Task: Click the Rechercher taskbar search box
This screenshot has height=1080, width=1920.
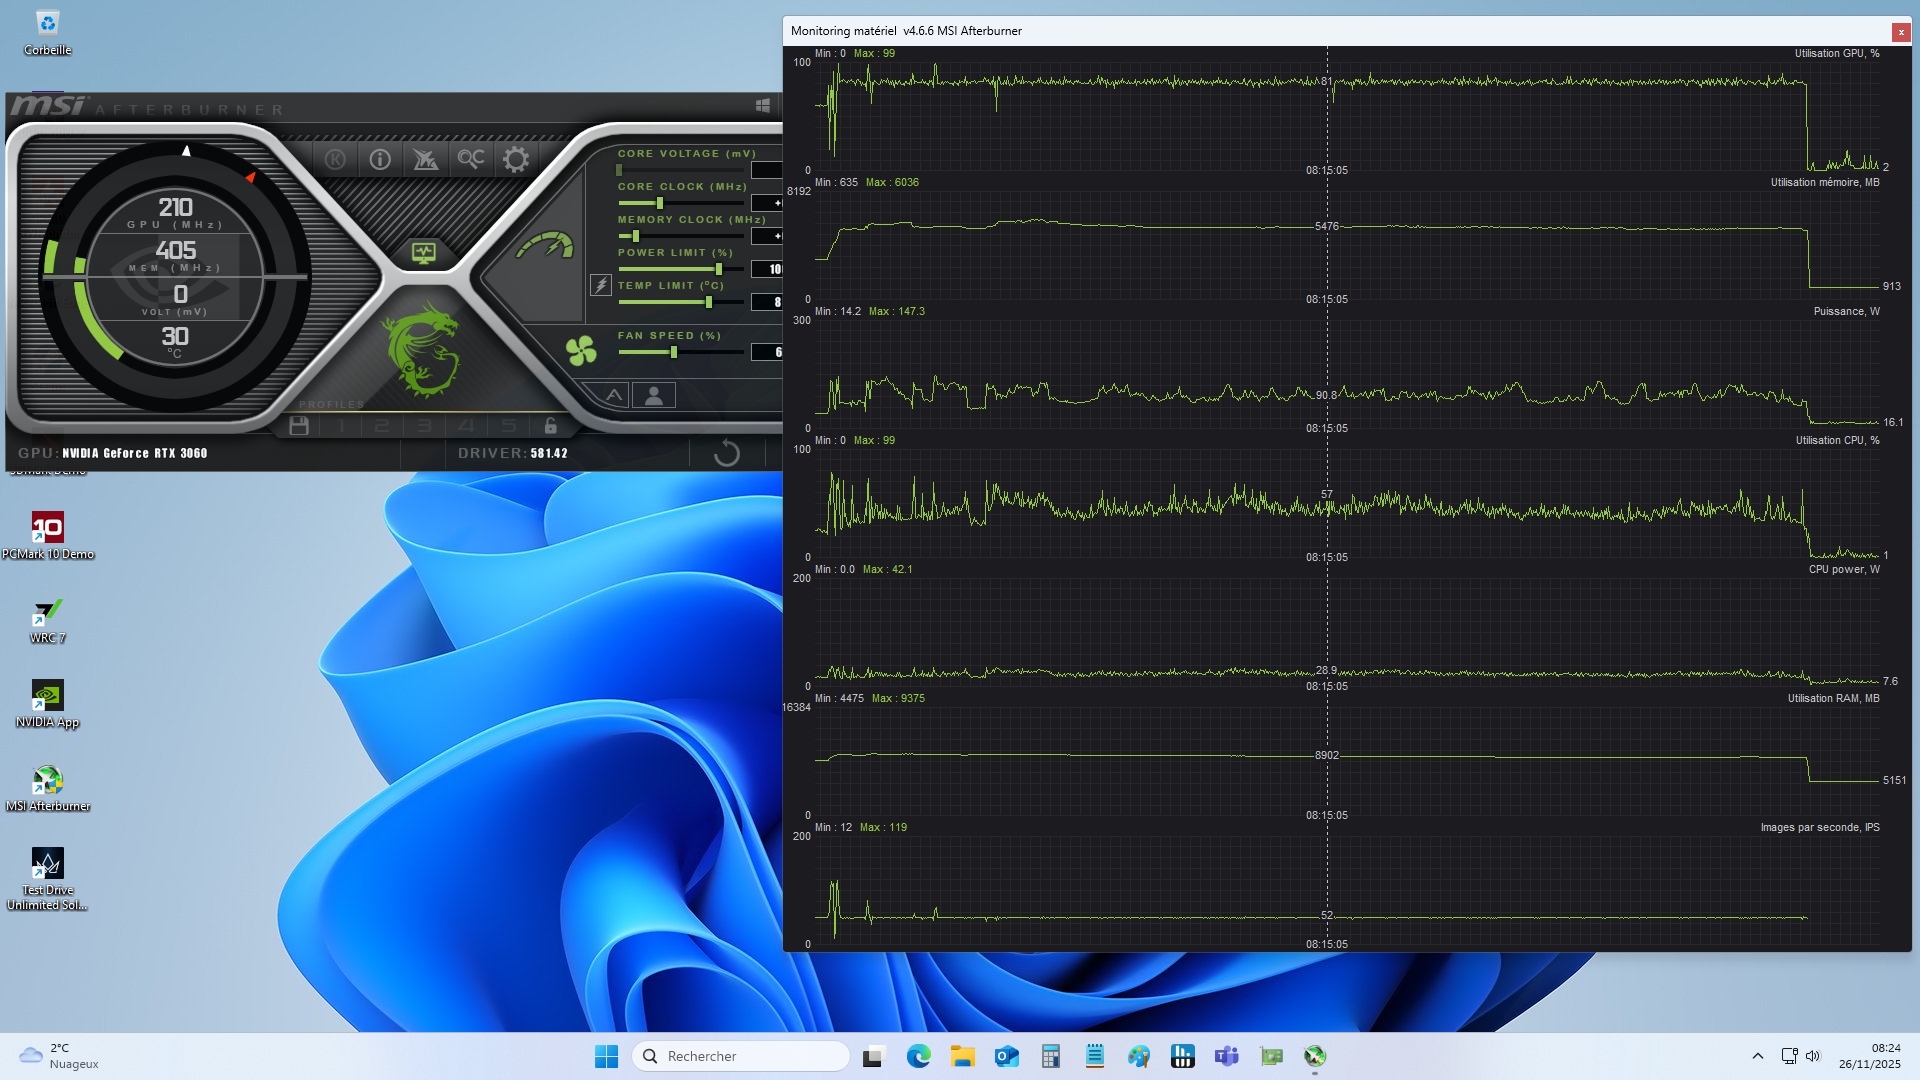Action: tap(741, 1056)
